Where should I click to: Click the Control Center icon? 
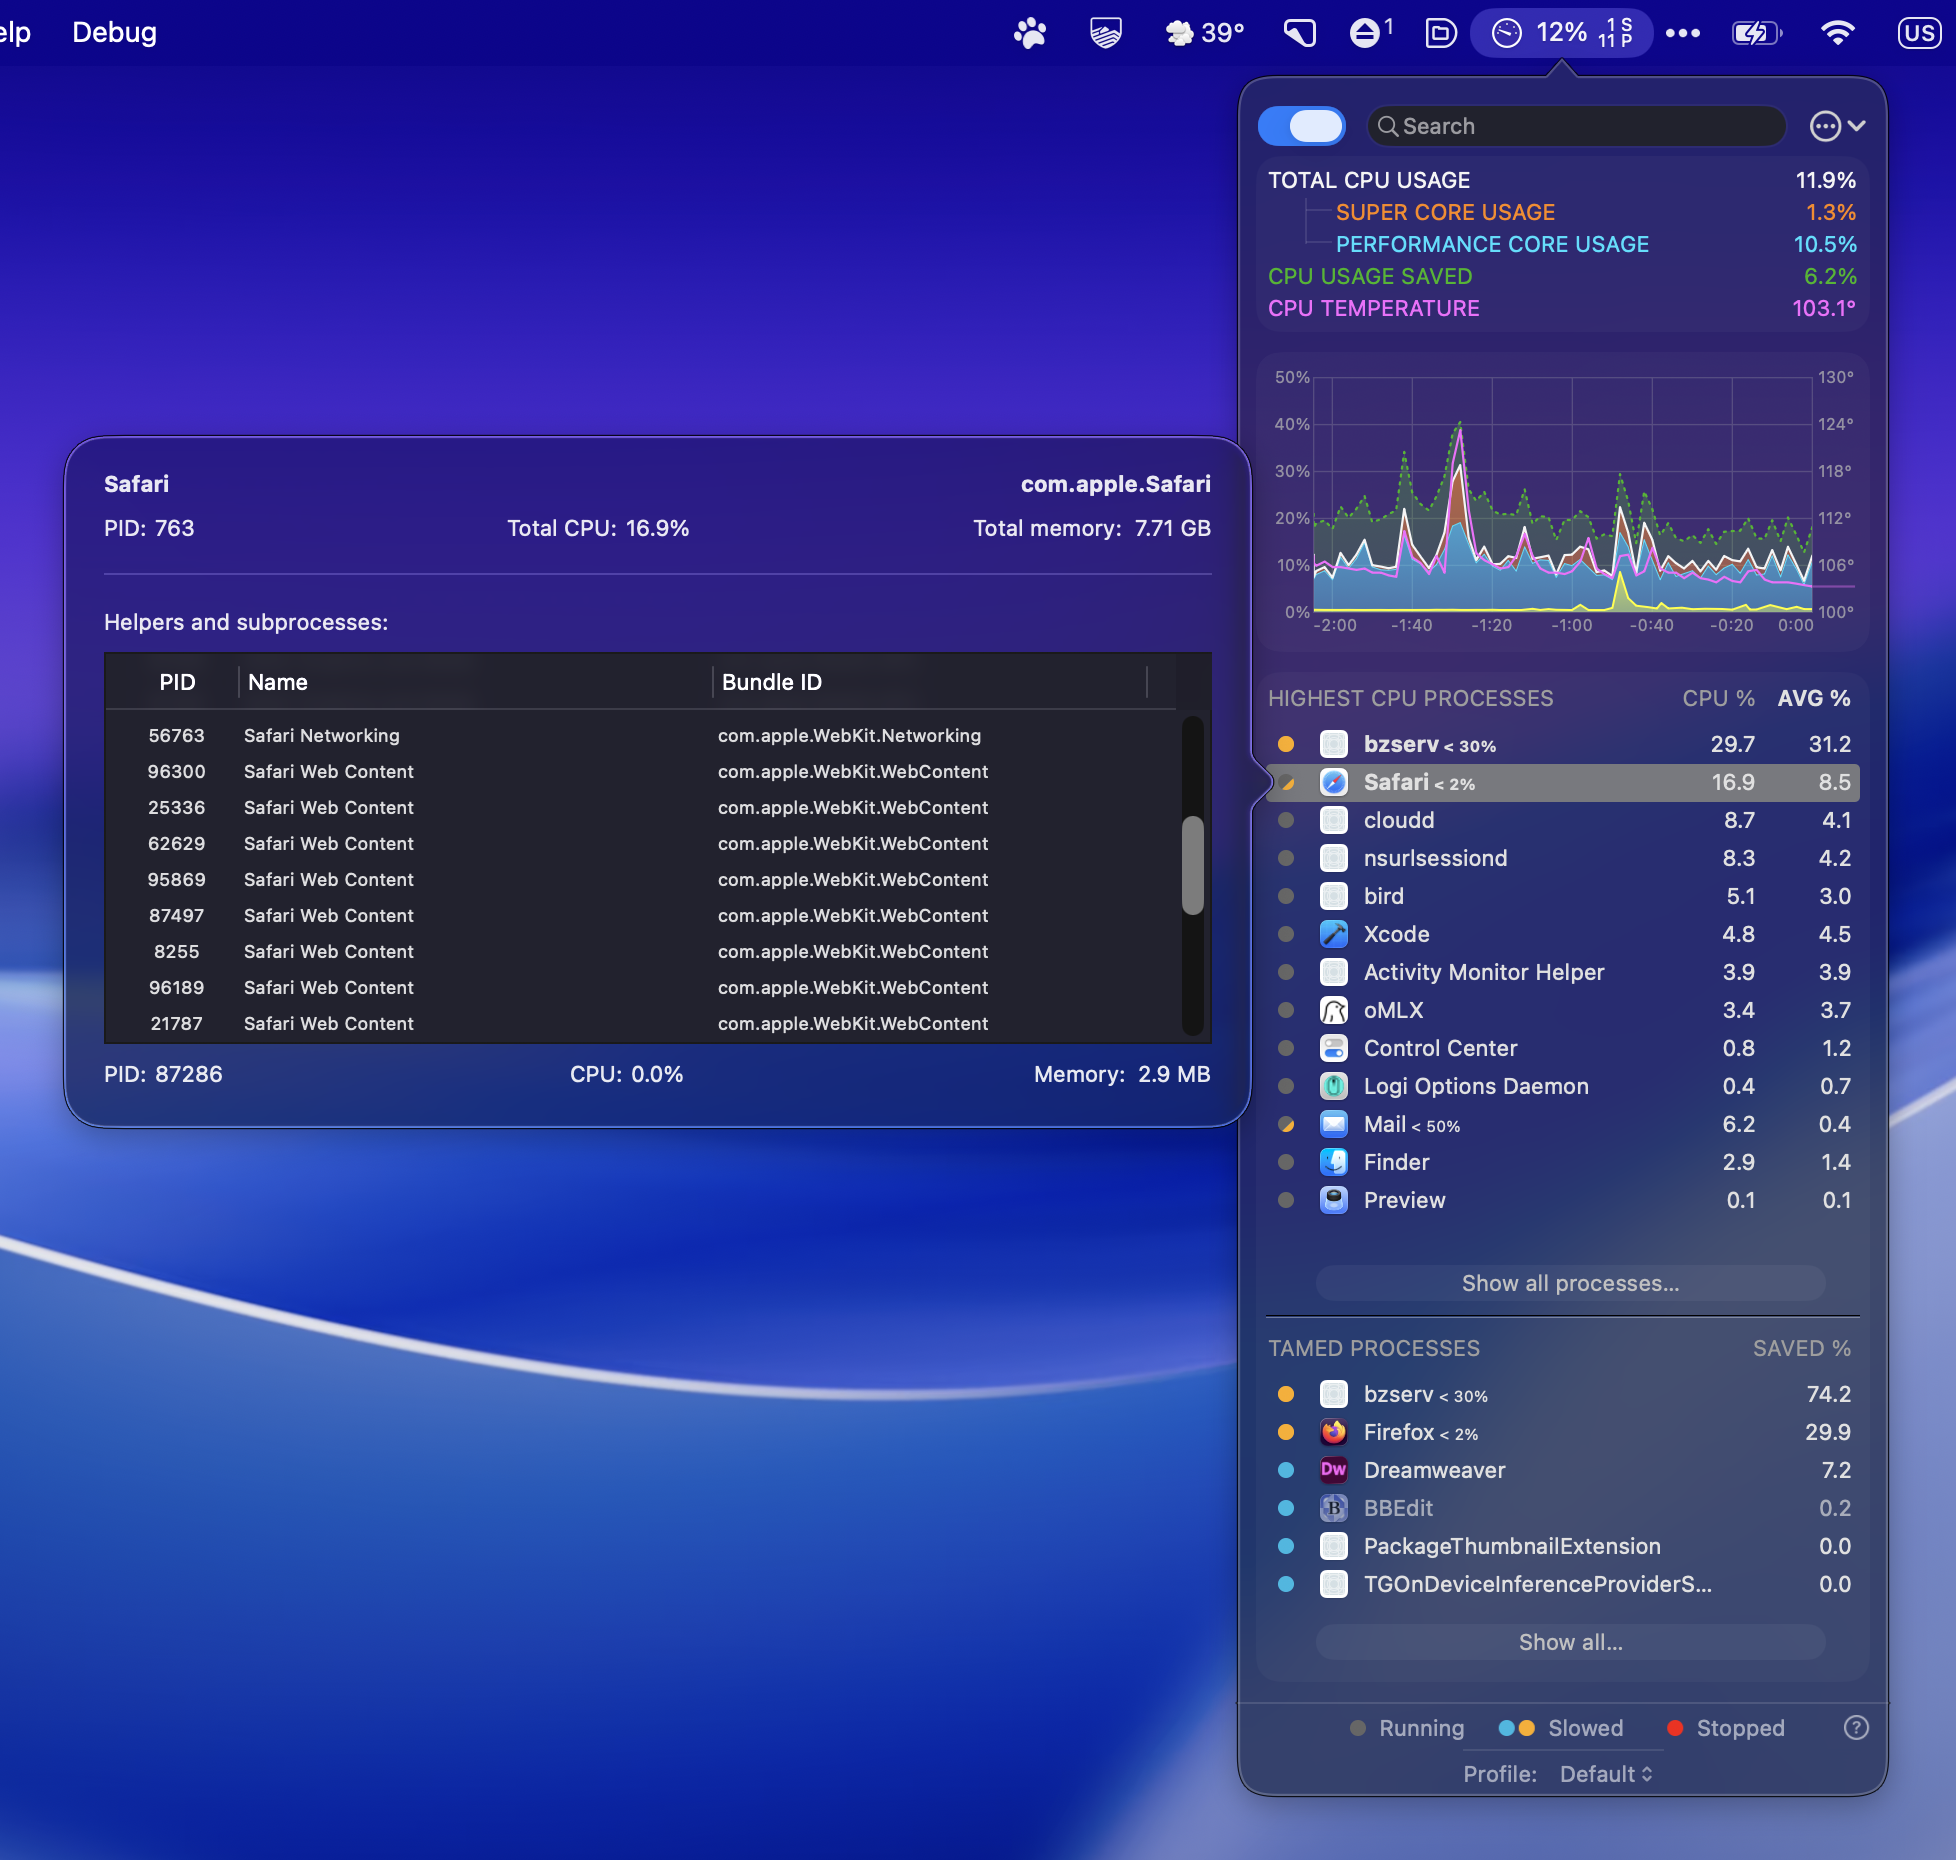tap(1334, 1048)
